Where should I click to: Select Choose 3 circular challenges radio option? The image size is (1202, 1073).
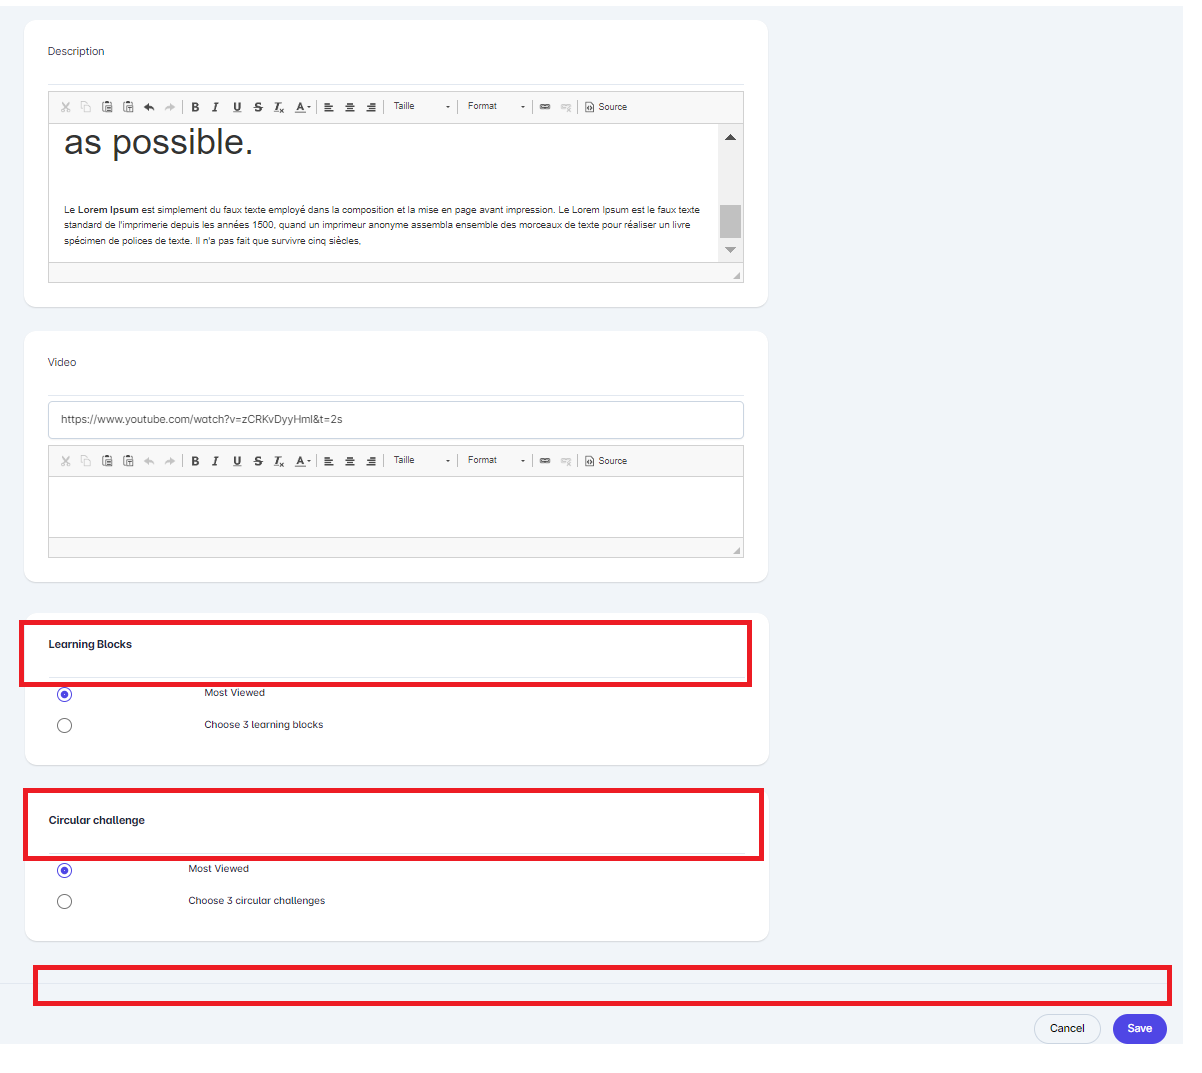(x=65, y=902)
